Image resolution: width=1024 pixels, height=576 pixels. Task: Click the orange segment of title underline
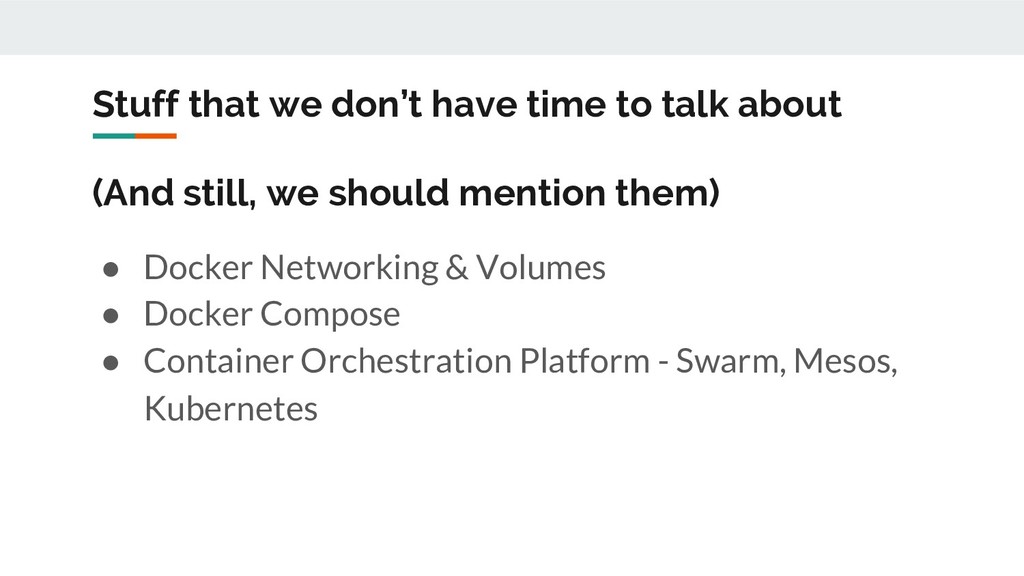click(x=156, y=136)
